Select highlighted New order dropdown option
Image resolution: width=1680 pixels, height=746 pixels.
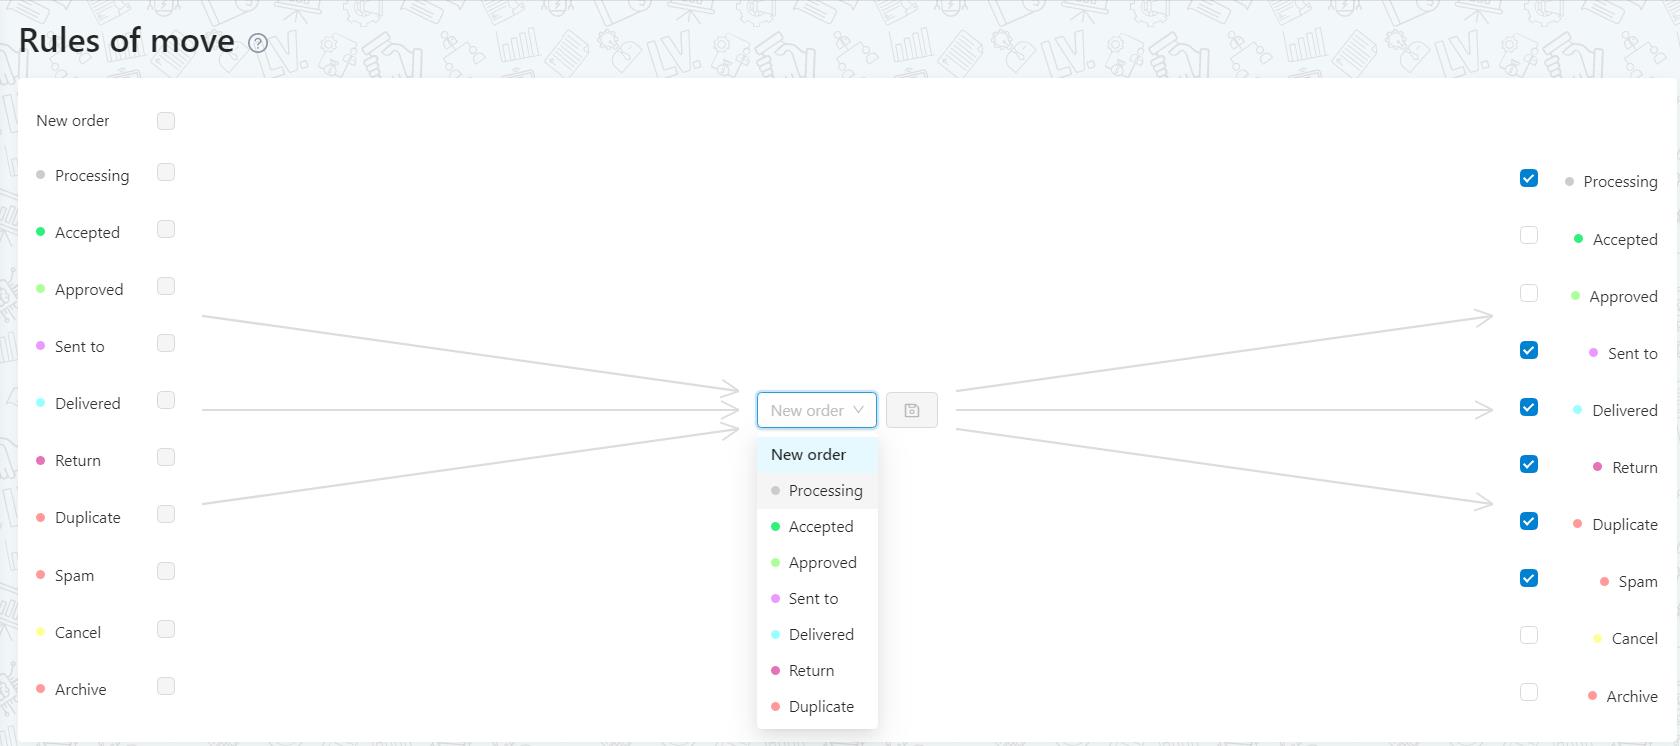pyautogui.click(x=808, y=454)
